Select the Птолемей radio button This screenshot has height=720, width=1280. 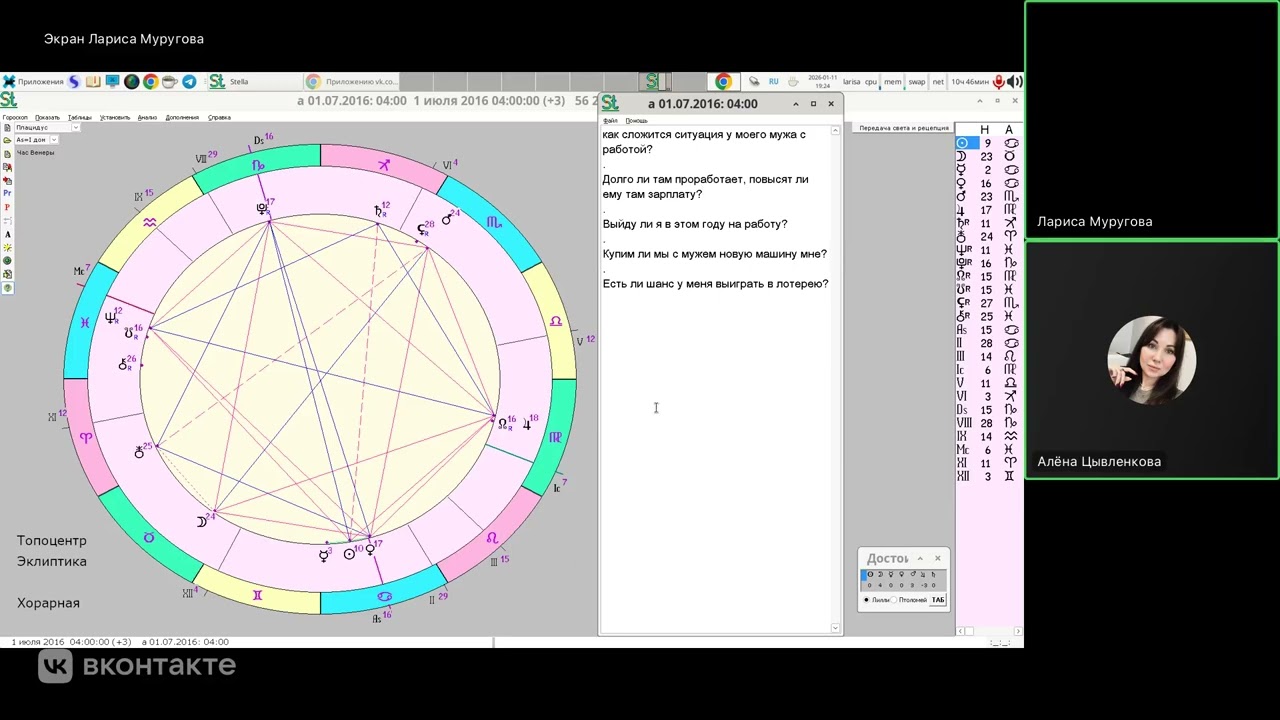[893, 600]
